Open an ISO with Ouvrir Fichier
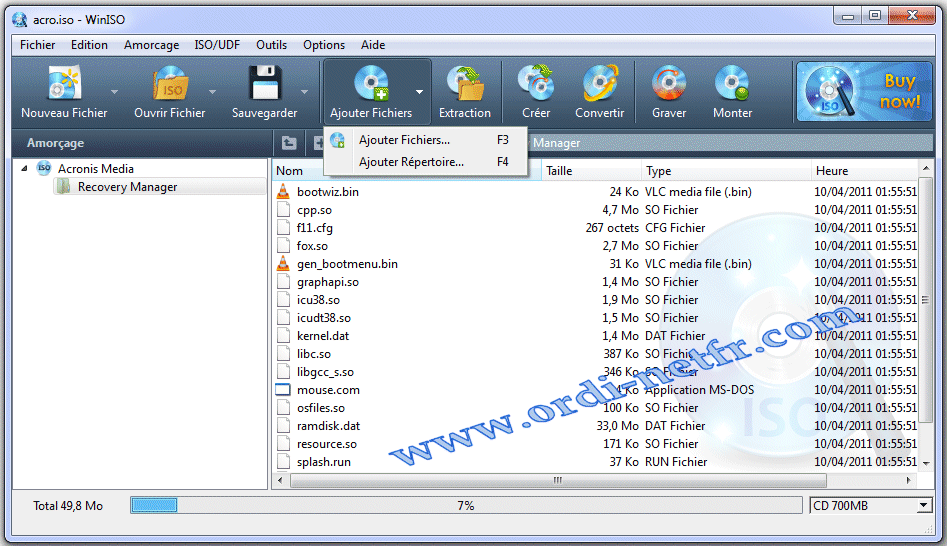947x546 pixels. [170, 83]
